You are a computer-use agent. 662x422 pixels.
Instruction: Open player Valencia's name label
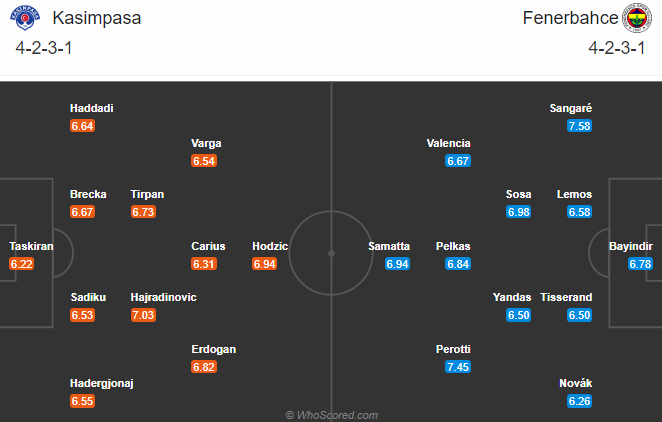click(x=448, y=143)
